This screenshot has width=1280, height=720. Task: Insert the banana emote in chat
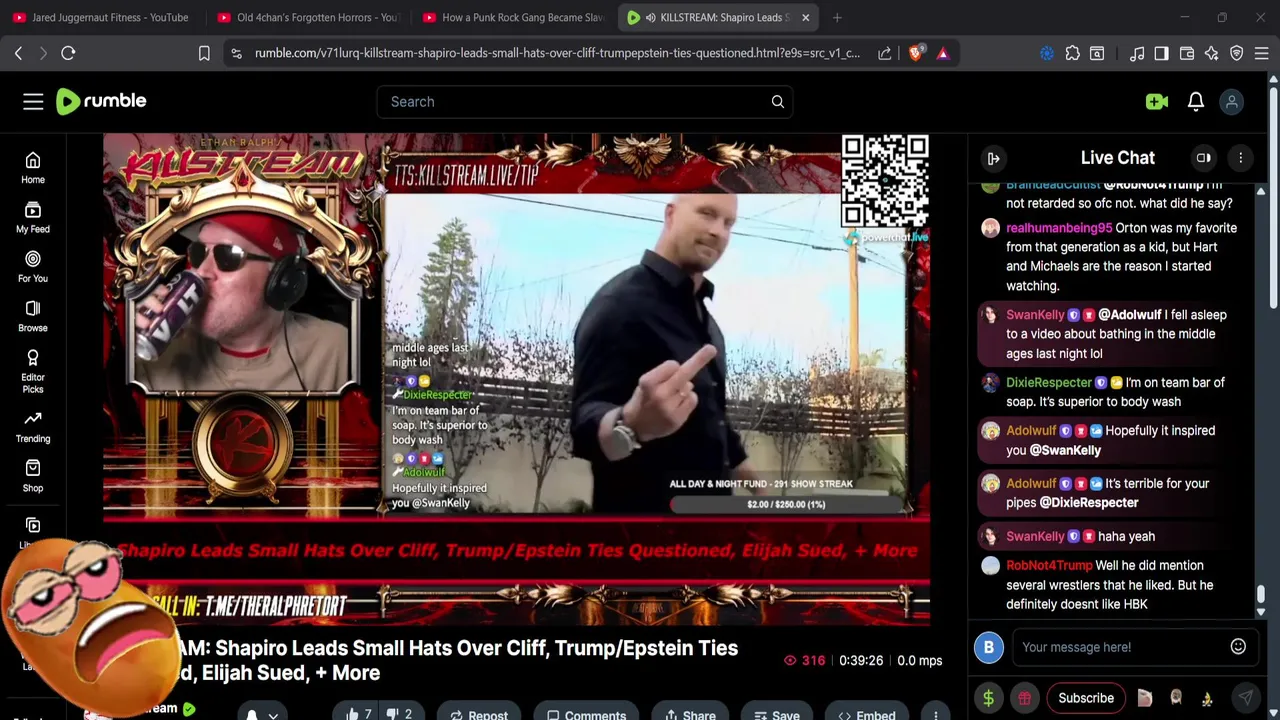(x=1207, y=698)
